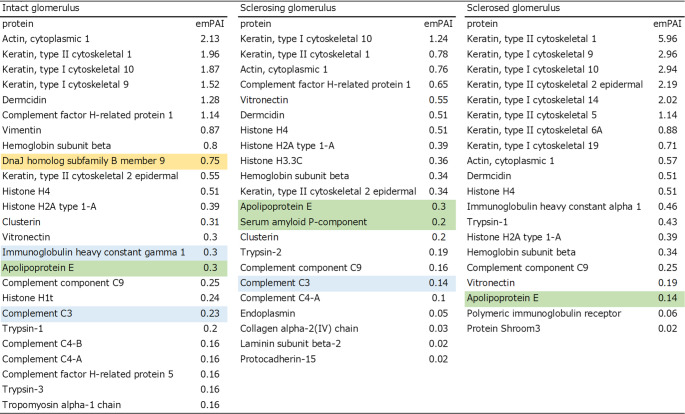685x414 pixels.
Task: Click the emPAI value 2.19
Action: point(668,84)
